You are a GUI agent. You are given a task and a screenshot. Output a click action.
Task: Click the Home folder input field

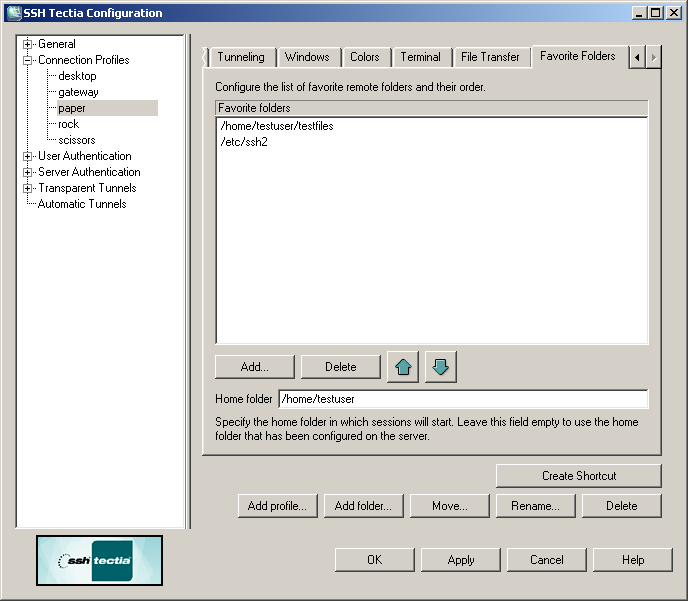coord(463,399)
